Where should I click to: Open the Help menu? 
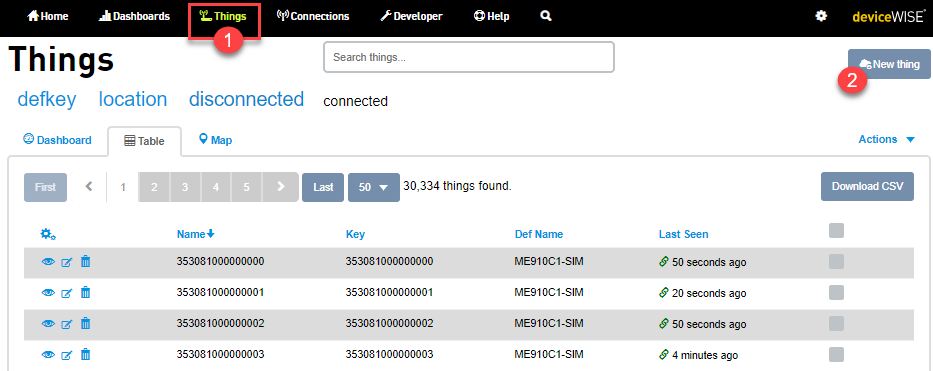[491, 16]
